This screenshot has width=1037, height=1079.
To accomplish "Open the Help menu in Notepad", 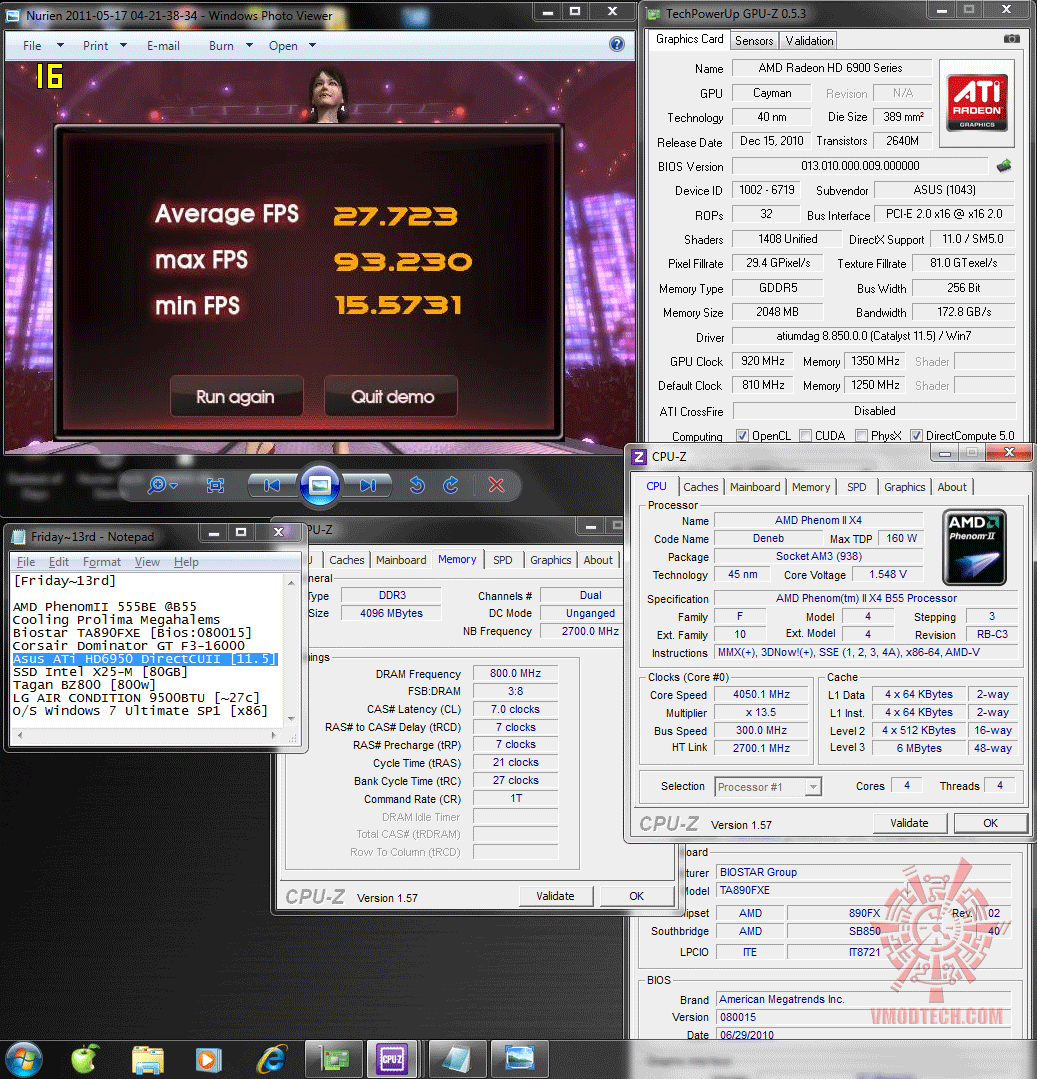I will [x=186, y=562].
